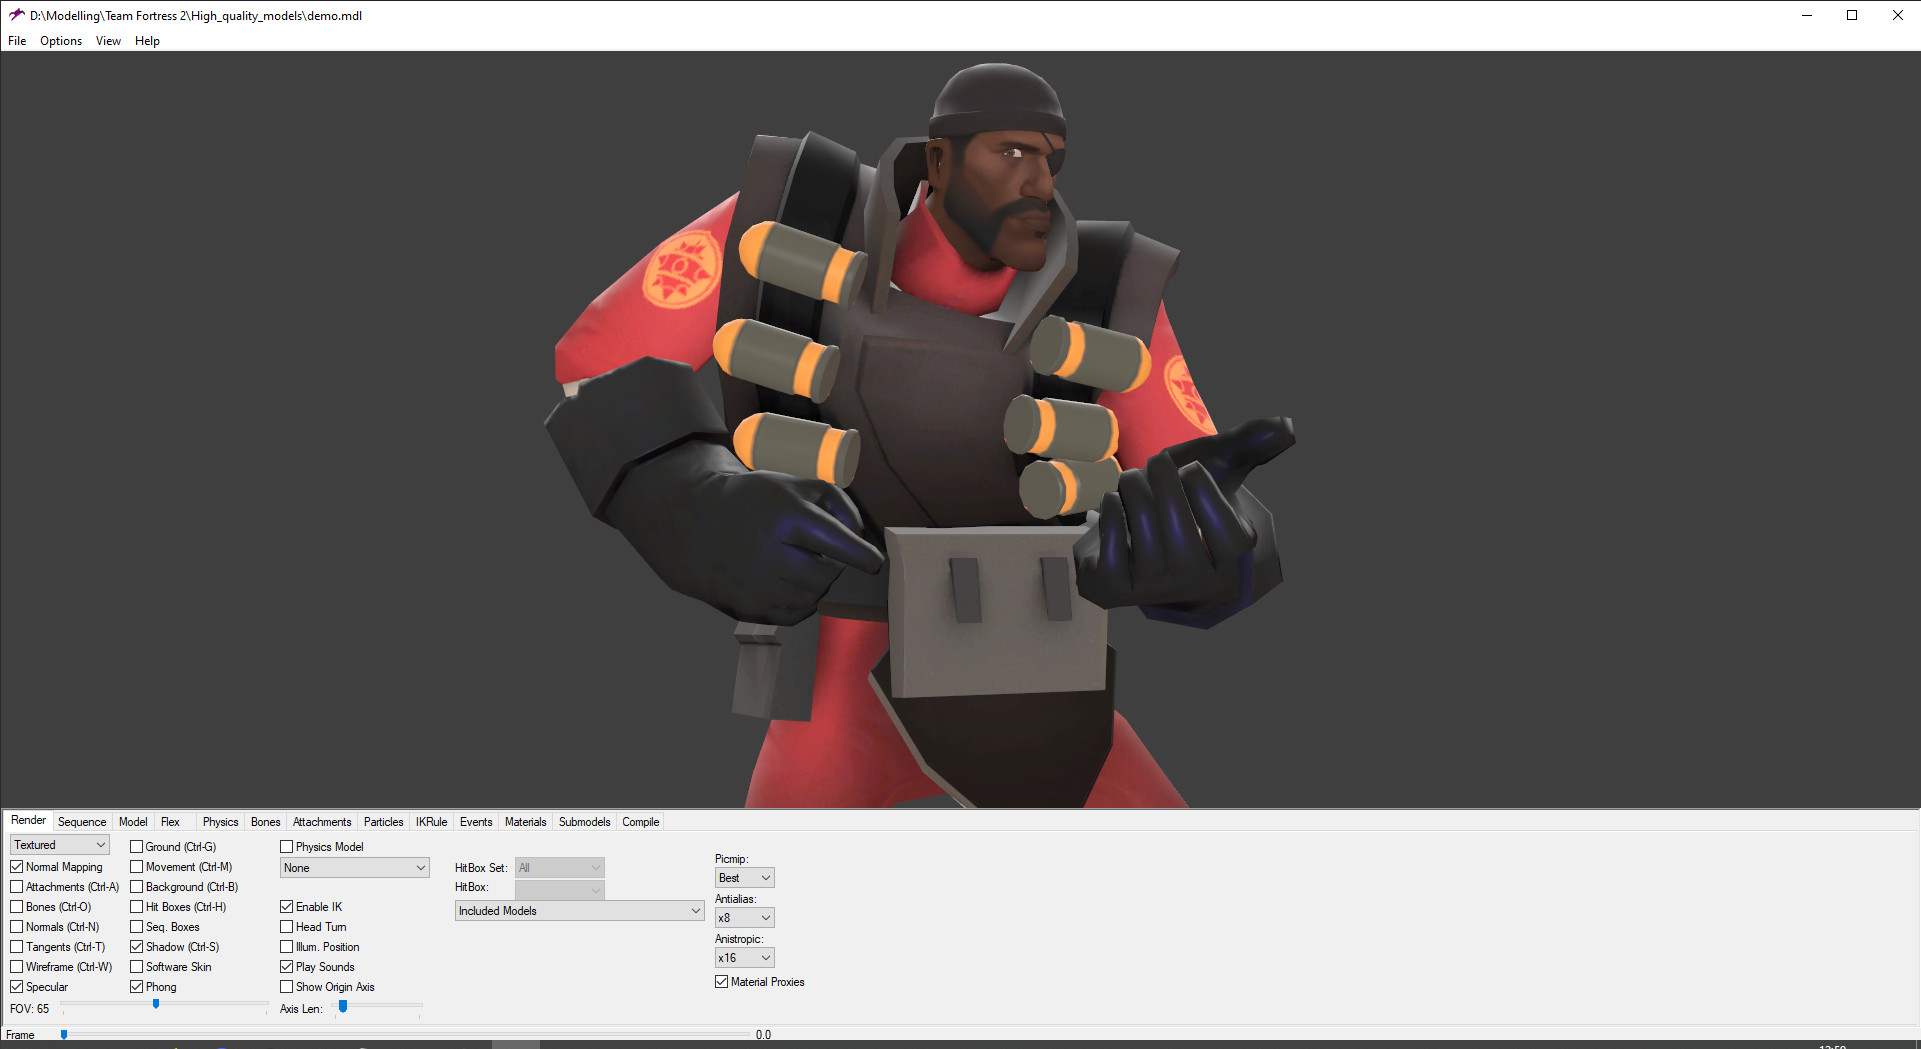The width and height of the screenshot is (1921, 1049).
Task: Open the Options menu
Action: click(60, 41)
